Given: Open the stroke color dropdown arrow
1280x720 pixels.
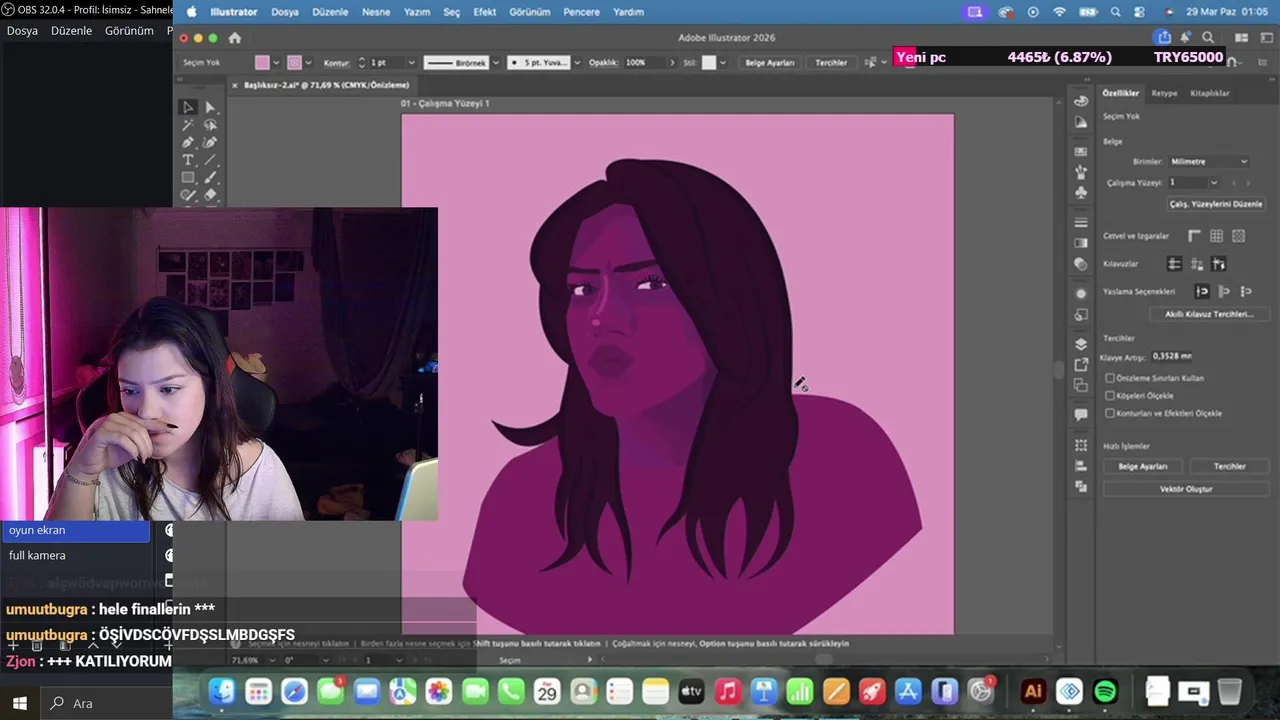Looking at the screenshot, I should (x=308, y=63).
